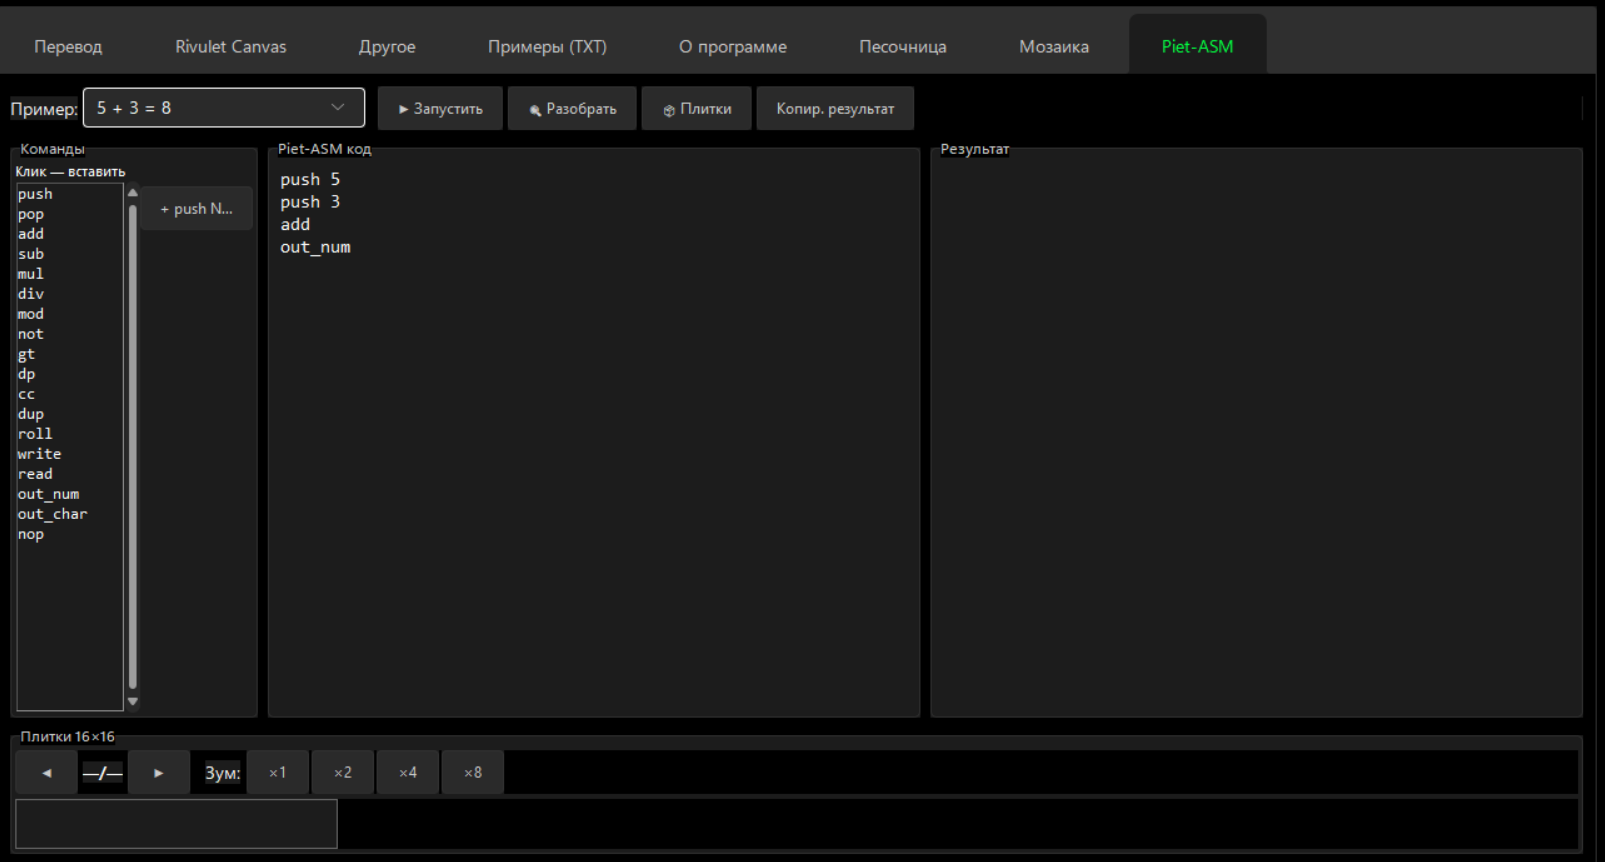Open the Примеры (TXT) tab
Image resolution: width=1605 pixels, height=862 pixels.
click(547, 47)
